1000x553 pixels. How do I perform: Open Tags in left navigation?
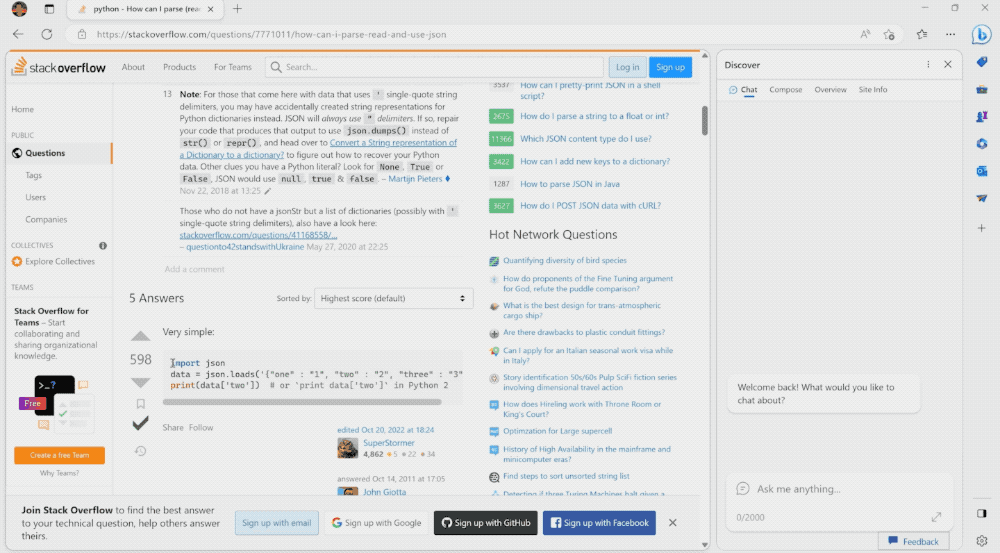coord(34,175)
